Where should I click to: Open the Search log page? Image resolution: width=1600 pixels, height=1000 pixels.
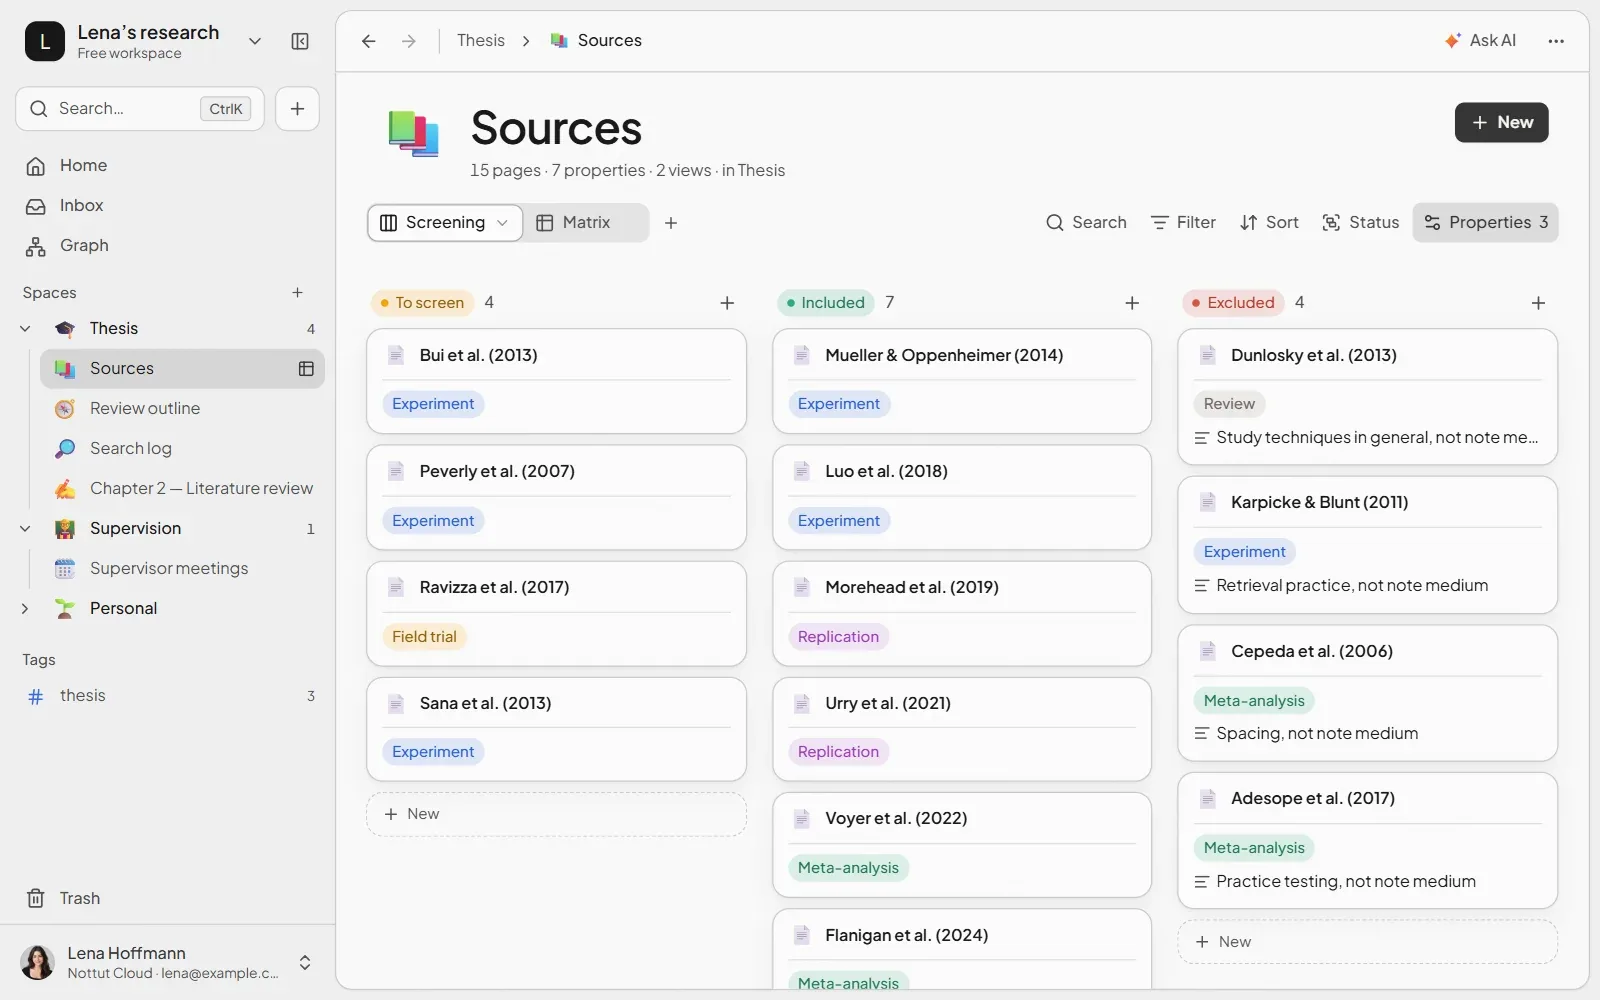(x=182, y=449)
